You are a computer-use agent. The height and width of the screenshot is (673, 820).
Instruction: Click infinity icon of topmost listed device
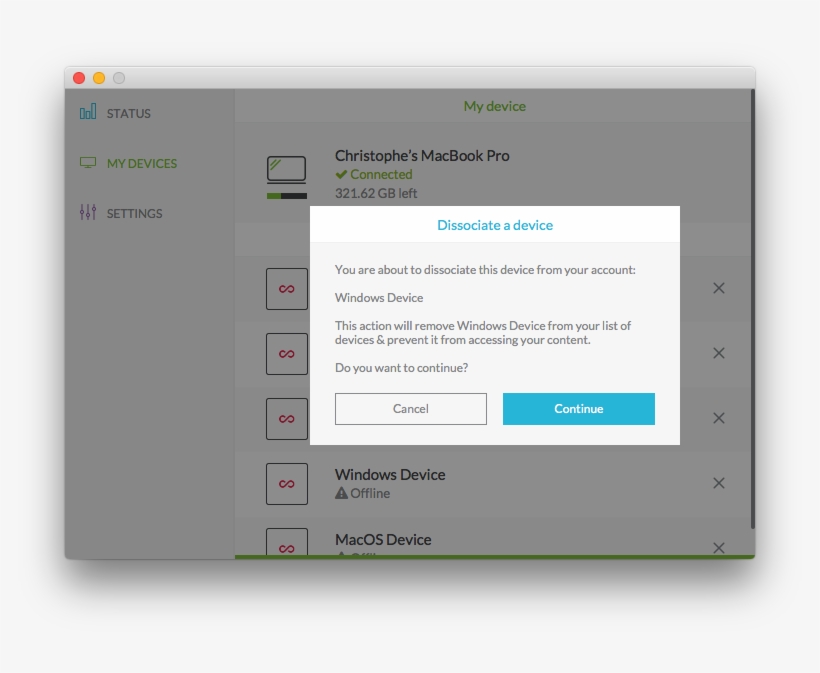pos(287,289)
